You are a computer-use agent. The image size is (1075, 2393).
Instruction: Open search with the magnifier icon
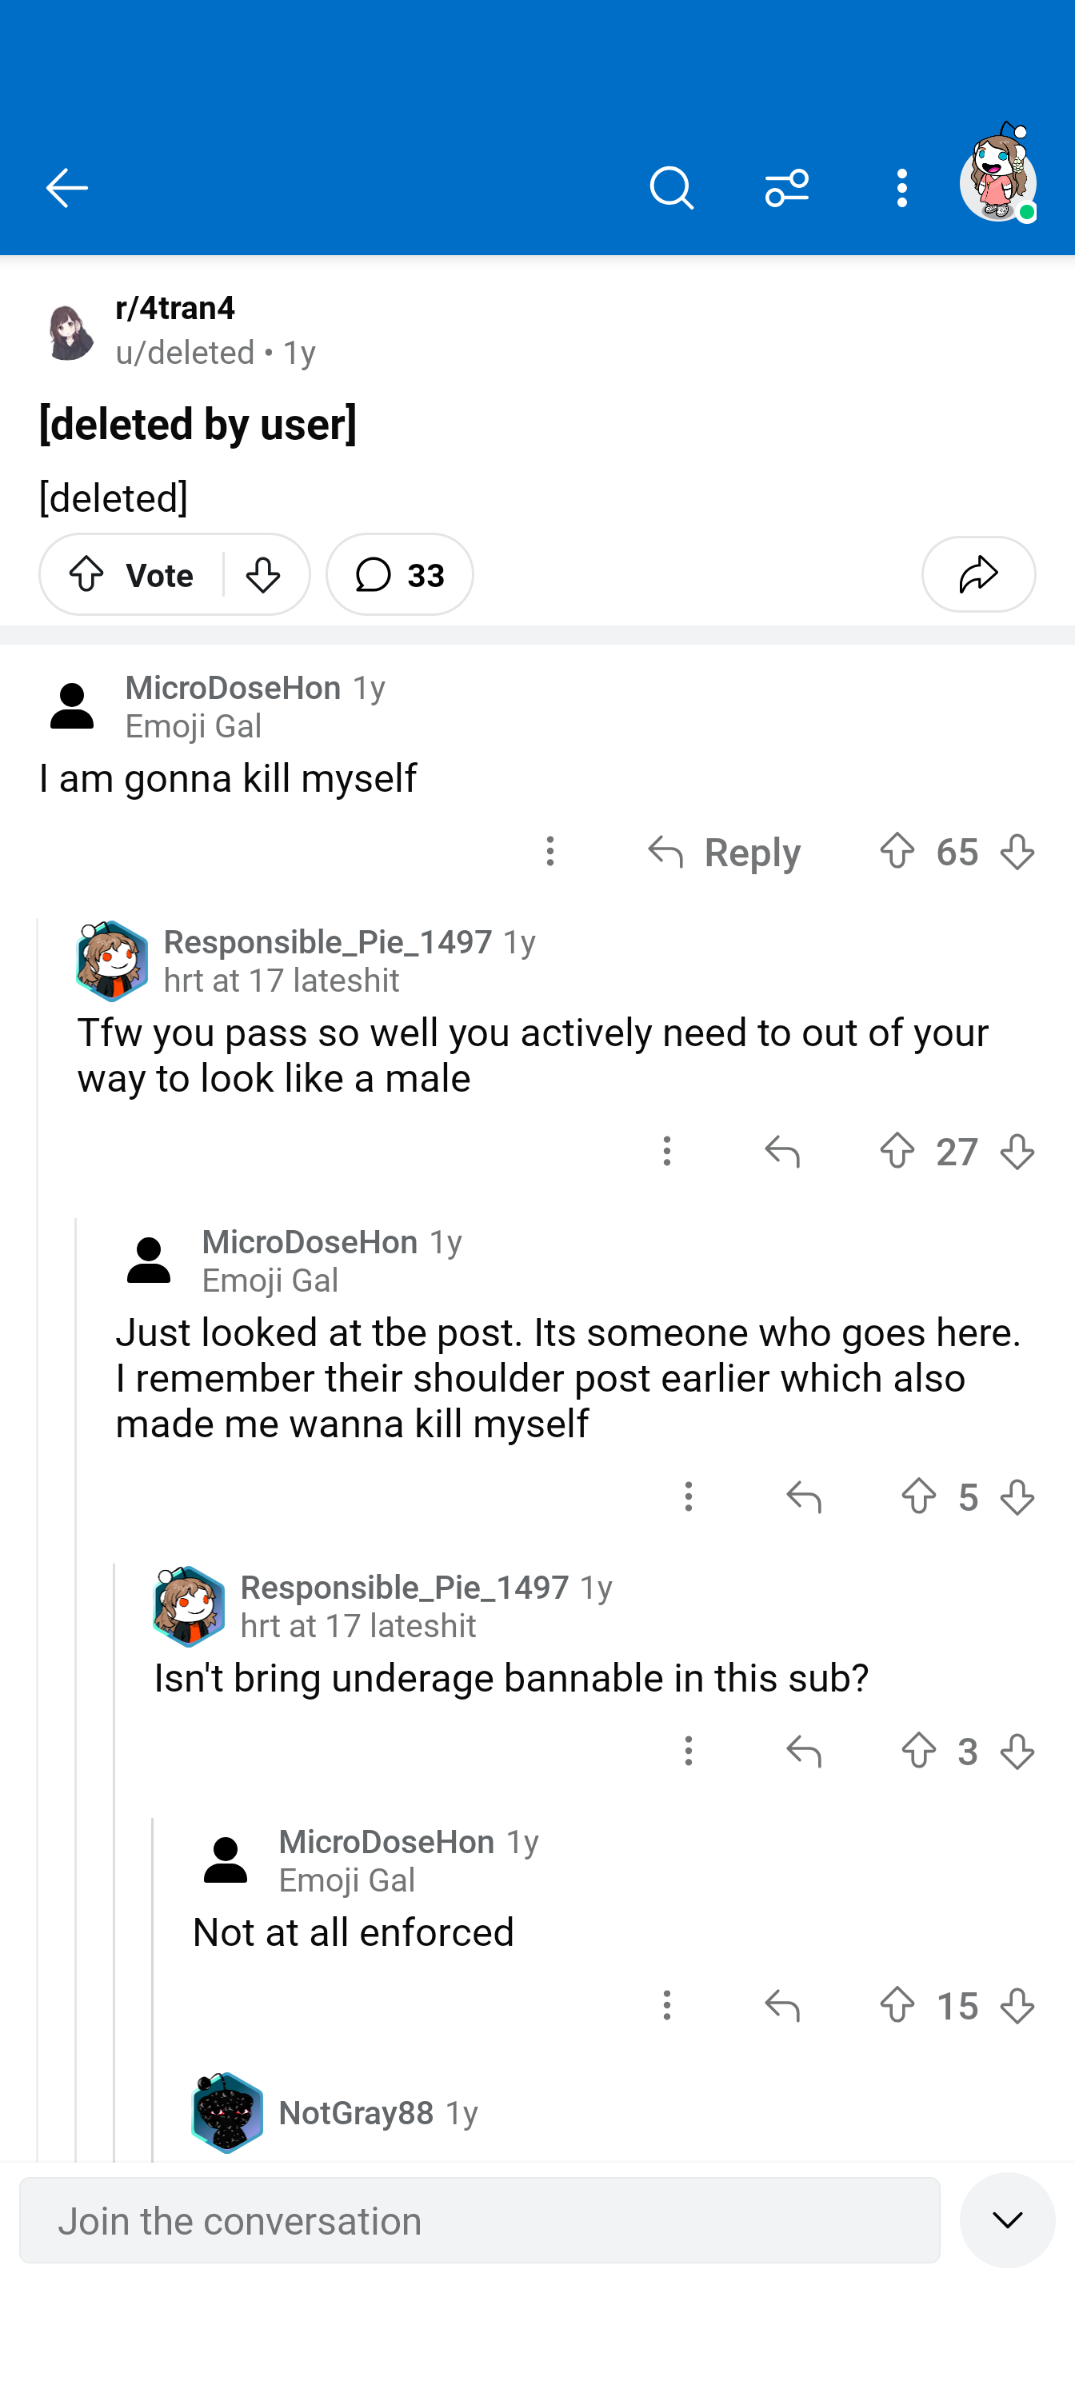(671, 188)
